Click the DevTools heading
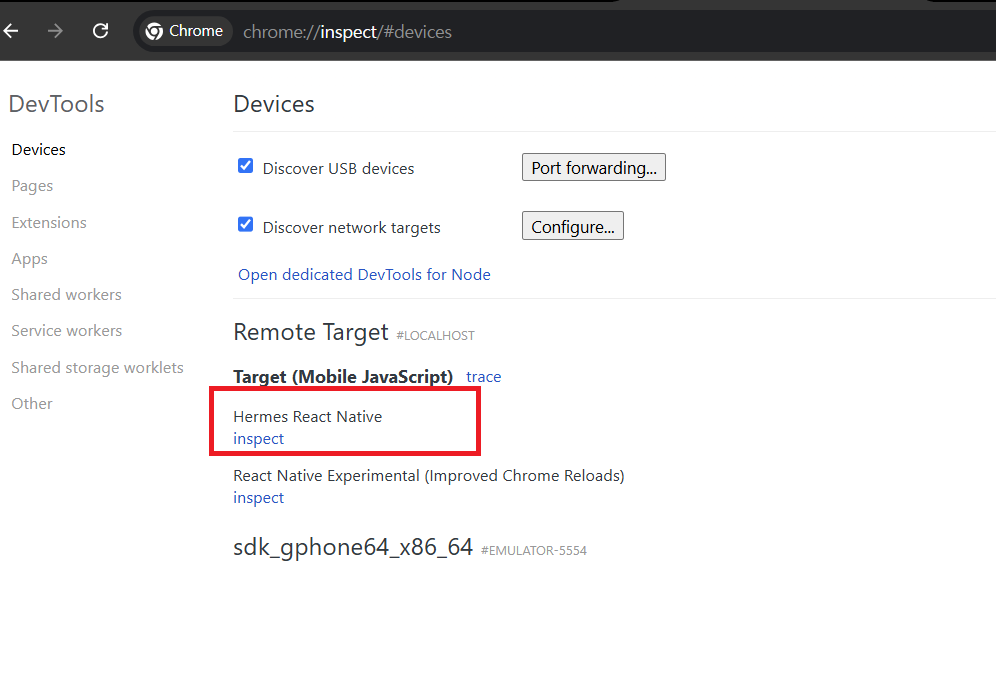 pyautogui.click(x=57, y=104)
